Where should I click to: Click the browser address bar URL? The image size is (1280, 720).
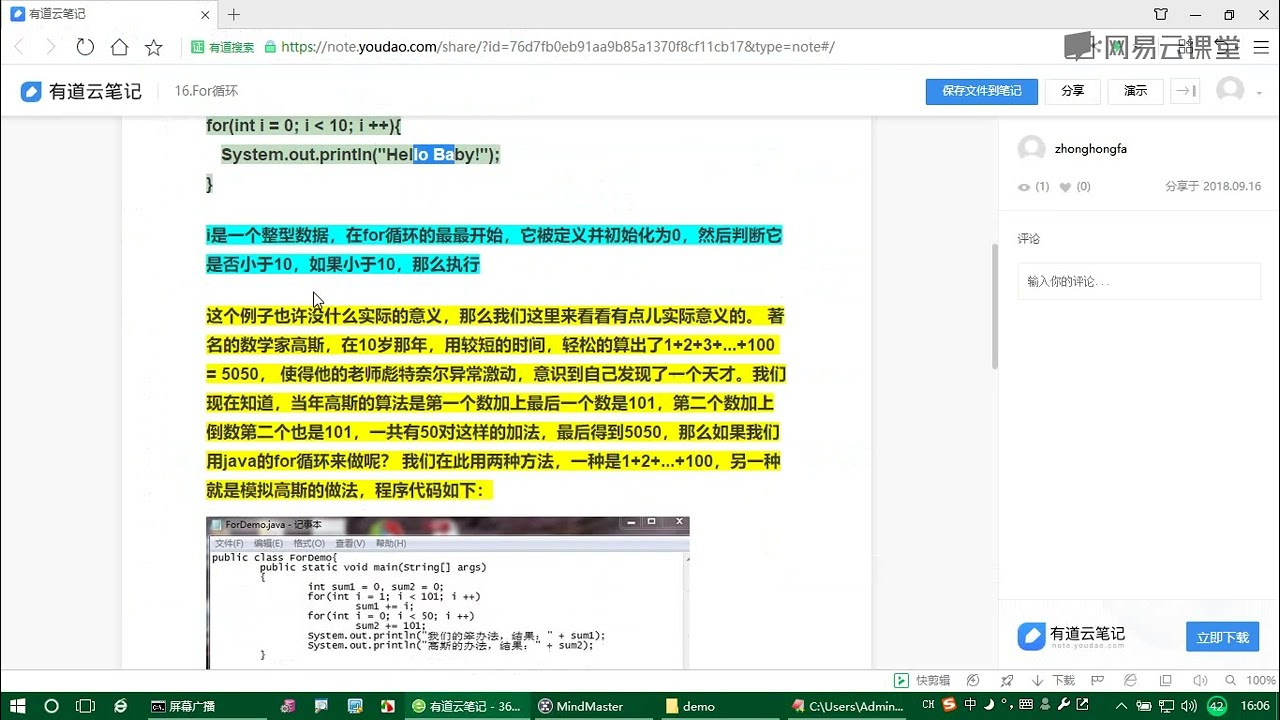[x=558, y=47]
